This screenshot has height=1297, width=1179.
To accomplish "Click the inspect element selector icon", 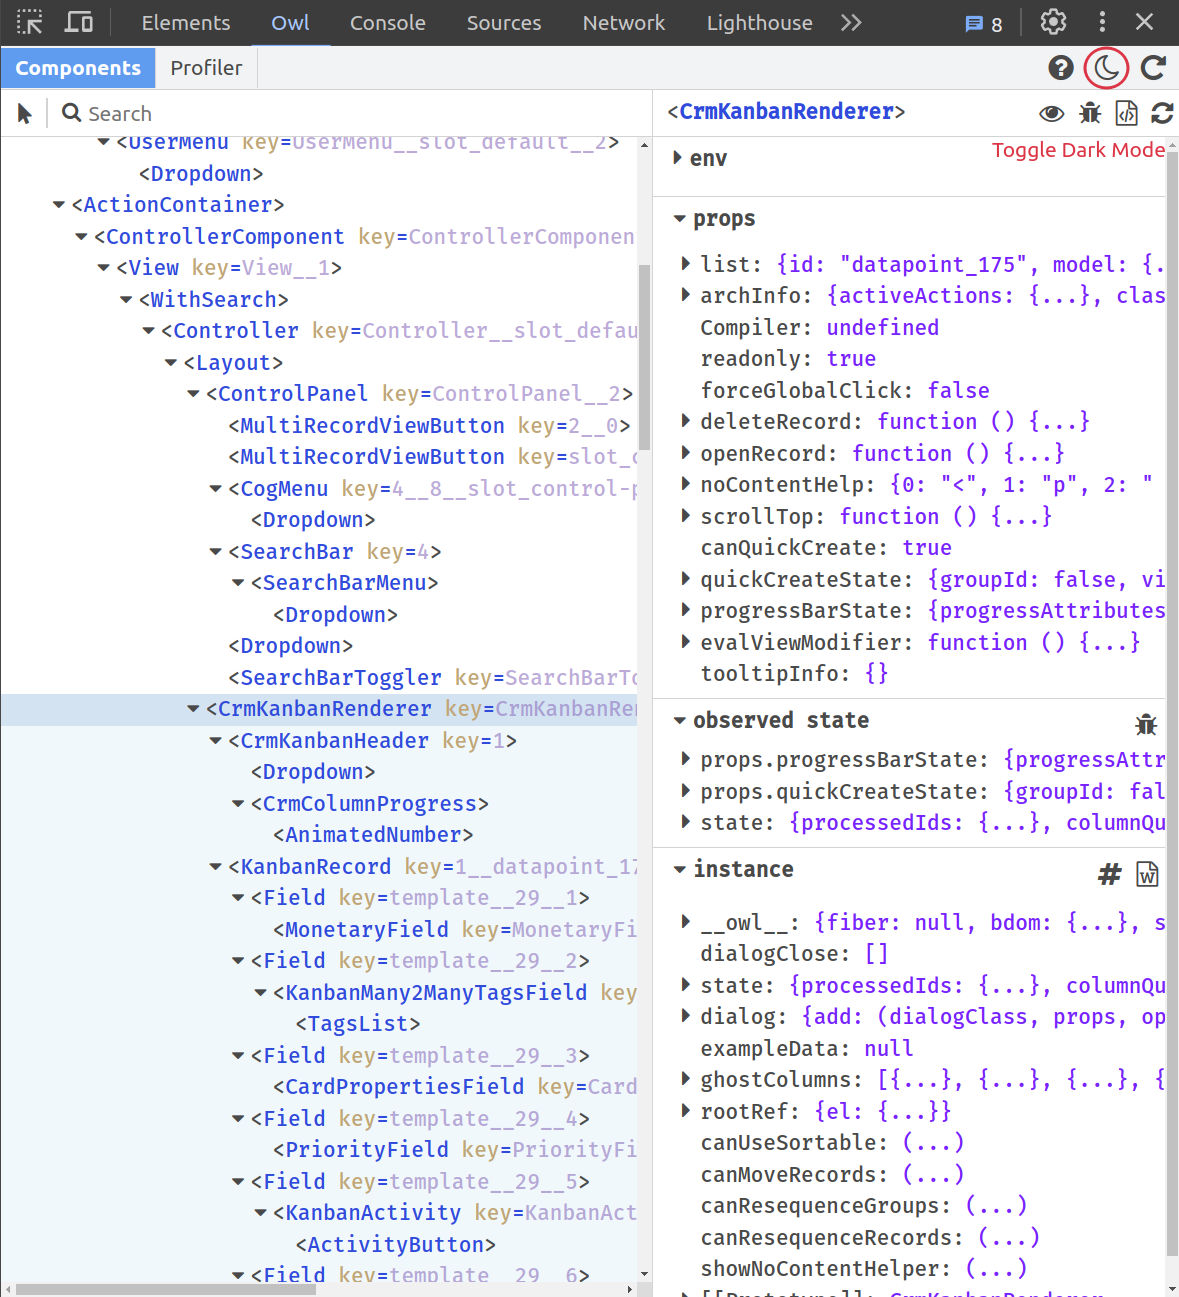I will (x=30, y=22).
